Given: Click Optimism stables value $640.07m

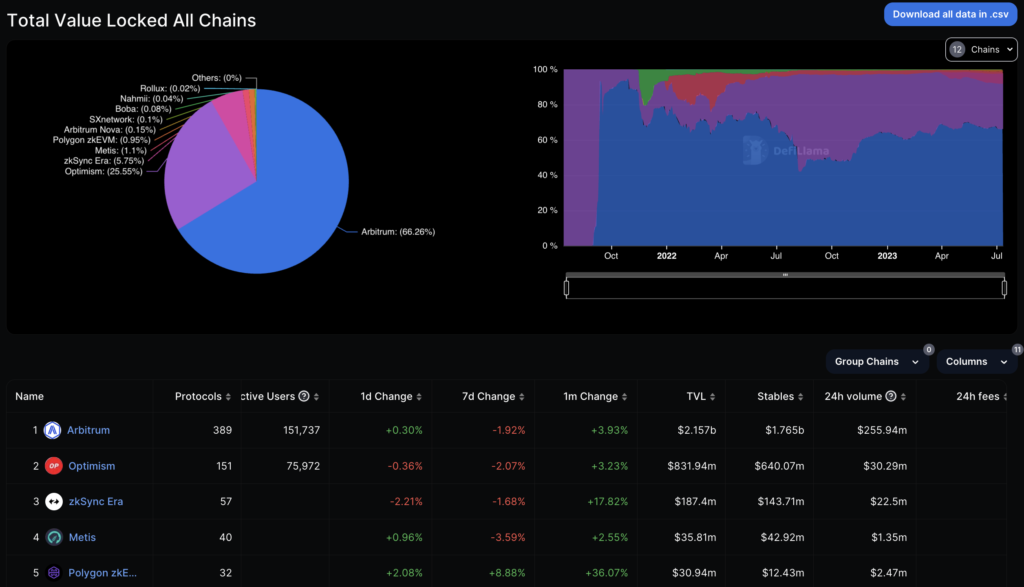Looking at the screenshot, I should [779, 466].
